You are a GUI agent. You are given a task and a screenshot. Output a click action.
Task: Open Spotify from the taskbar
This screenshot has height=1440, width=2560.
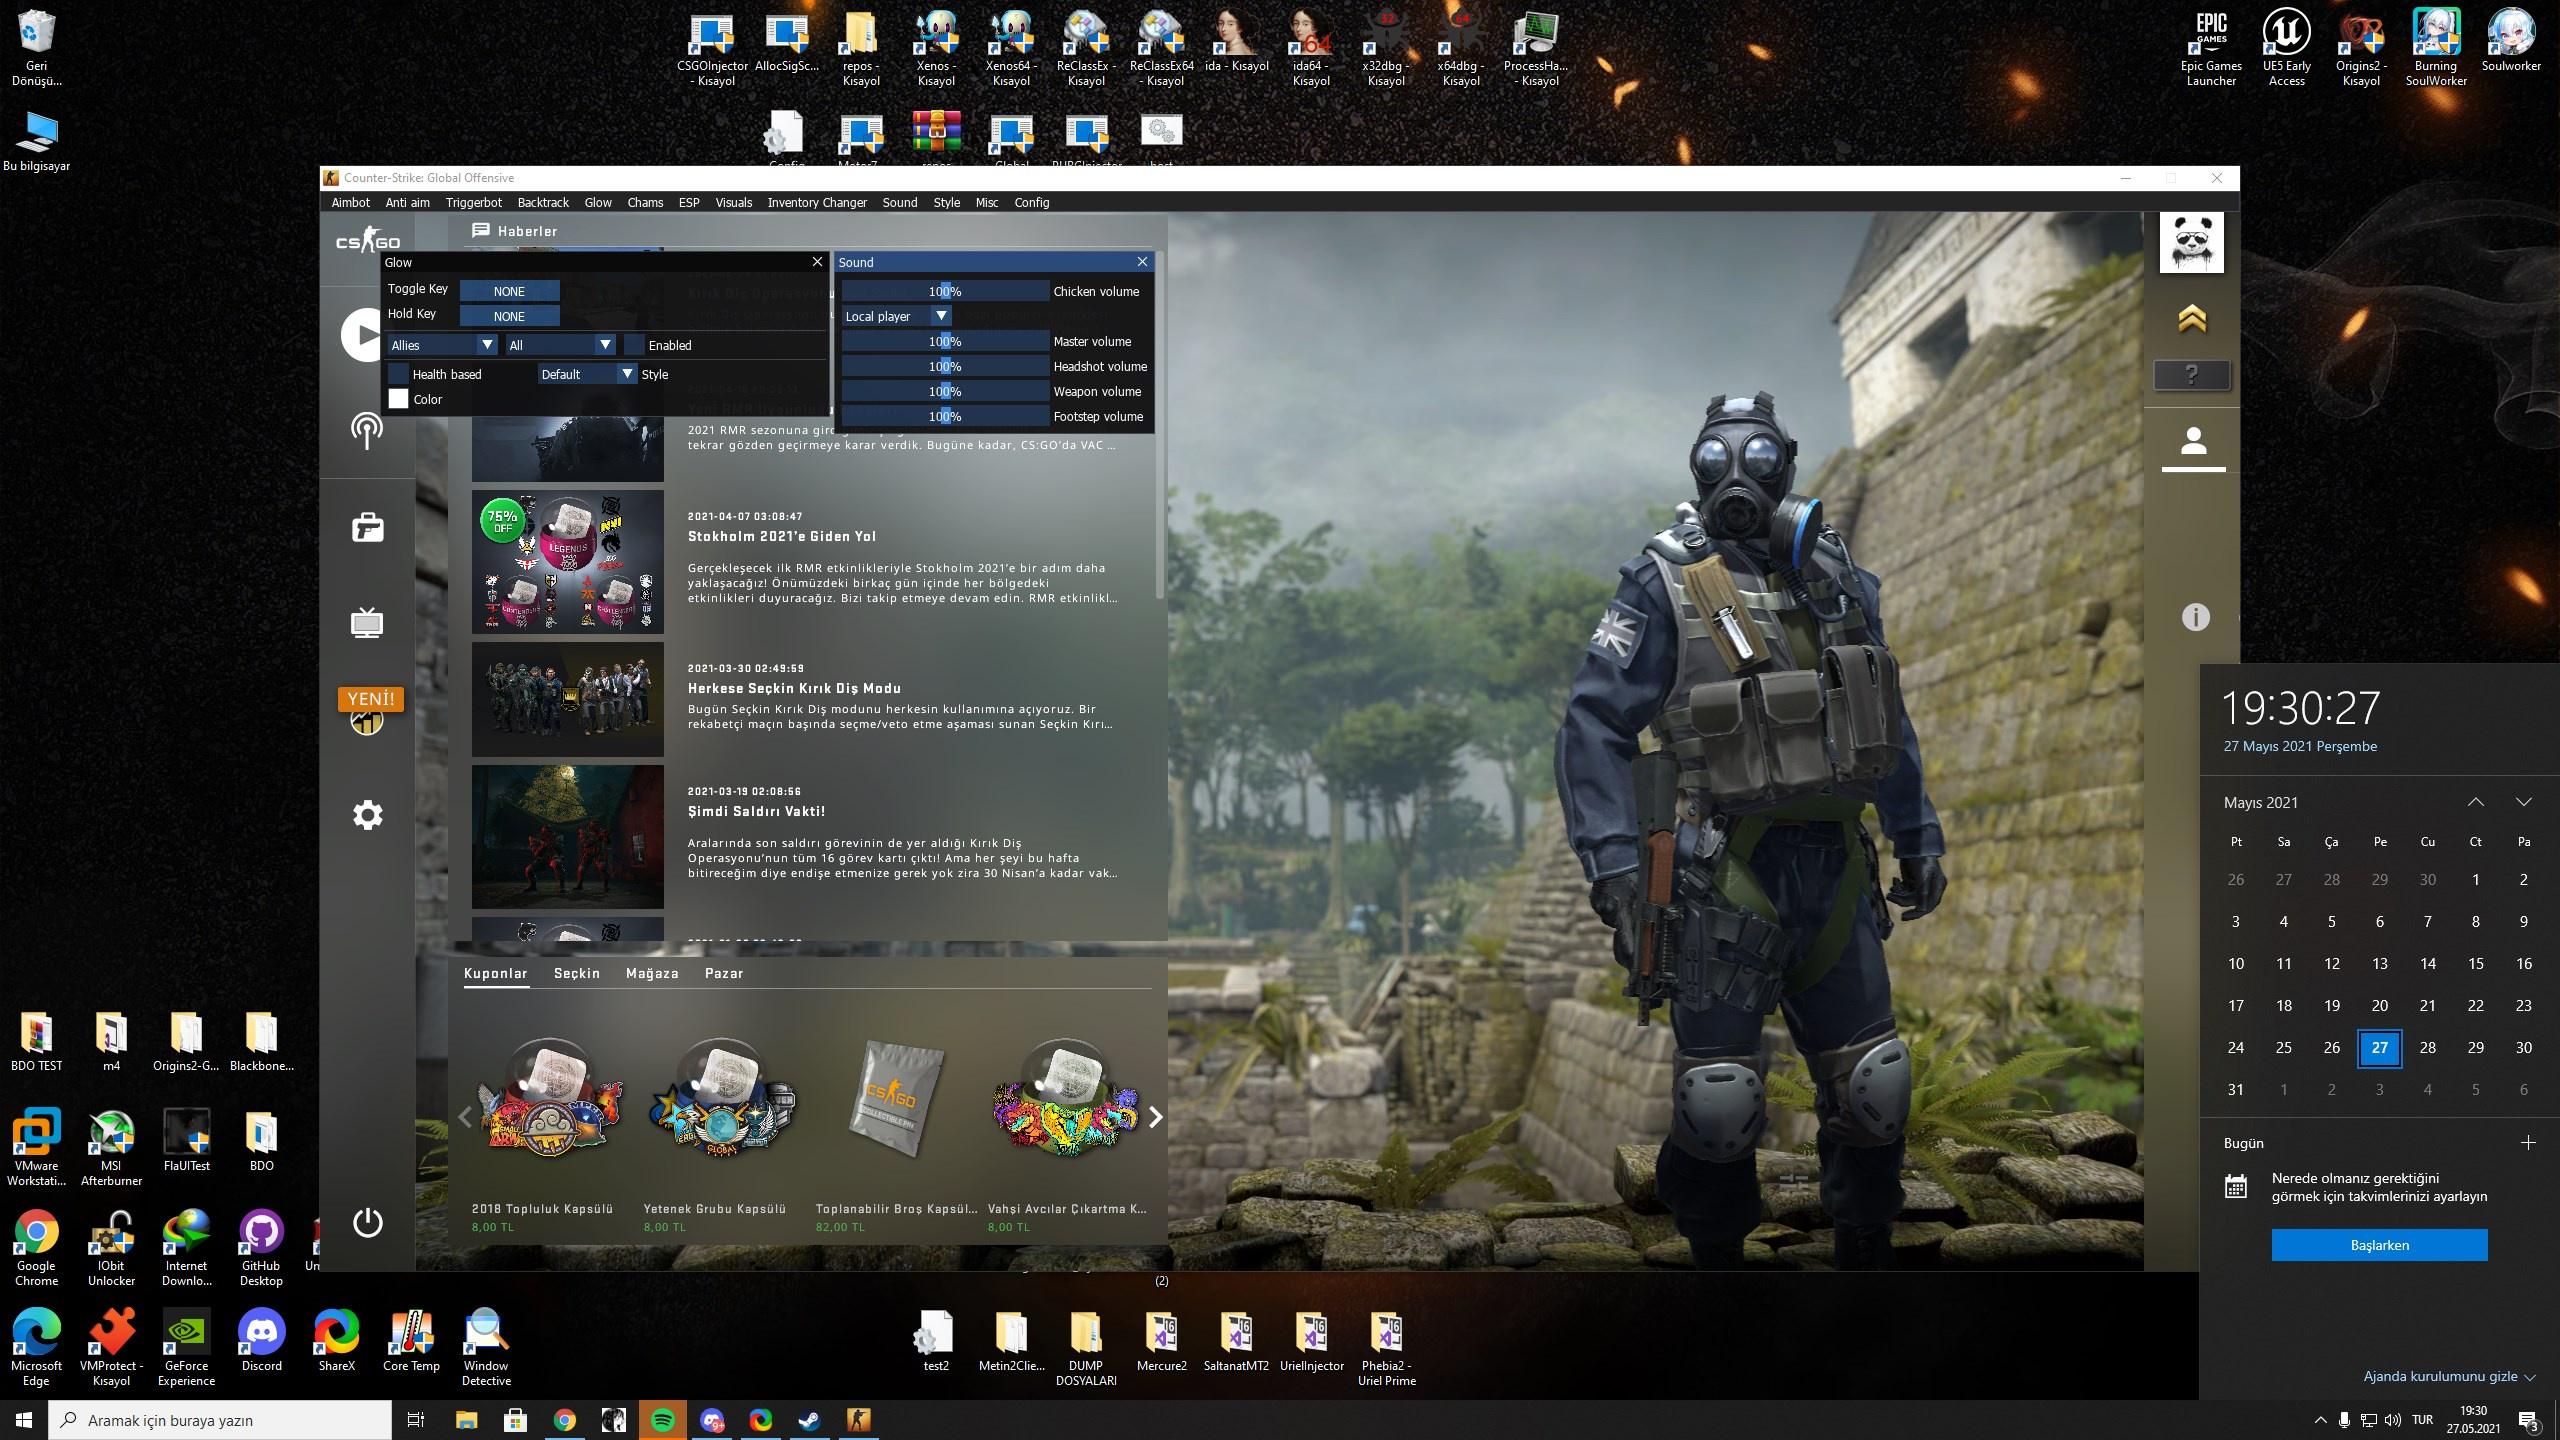662,1420
